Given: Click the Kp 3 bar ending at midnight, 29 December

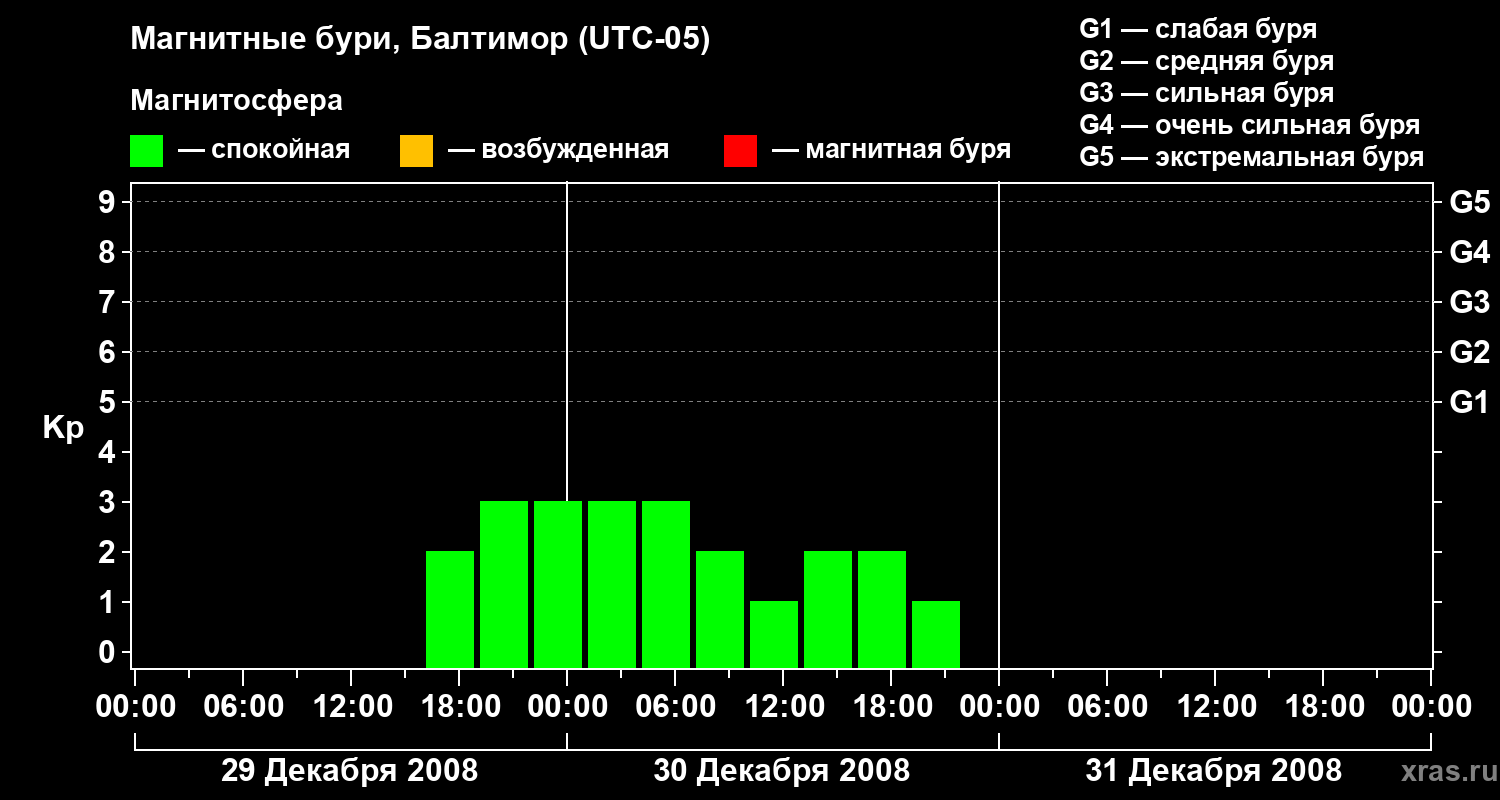Looking at the screenshot, I should (x=558, y=584).
